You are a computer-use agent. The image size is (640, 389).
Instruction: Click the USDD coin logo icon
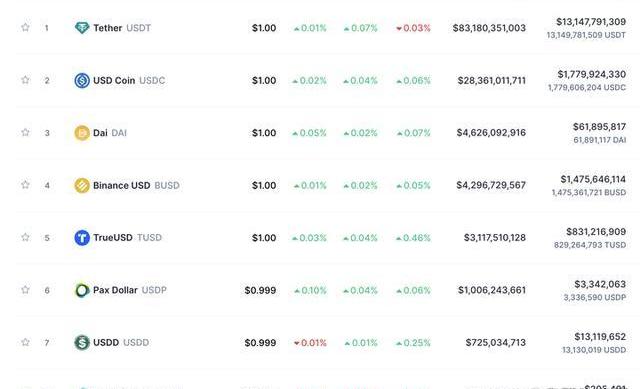coord(82,342)
